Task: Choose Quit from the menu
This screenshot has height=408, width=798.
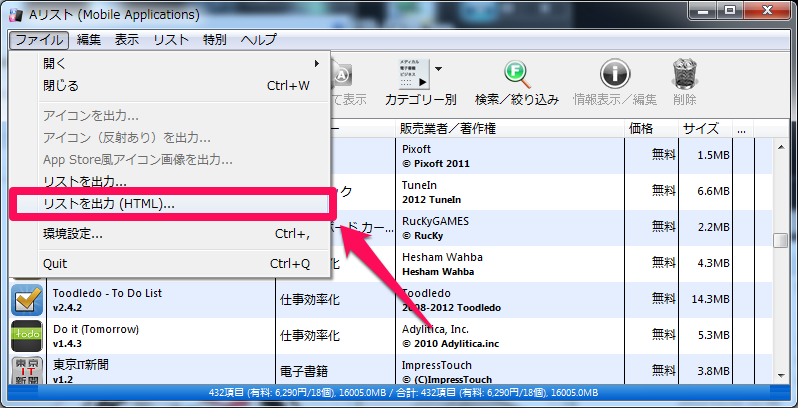Action: point(170,264)
